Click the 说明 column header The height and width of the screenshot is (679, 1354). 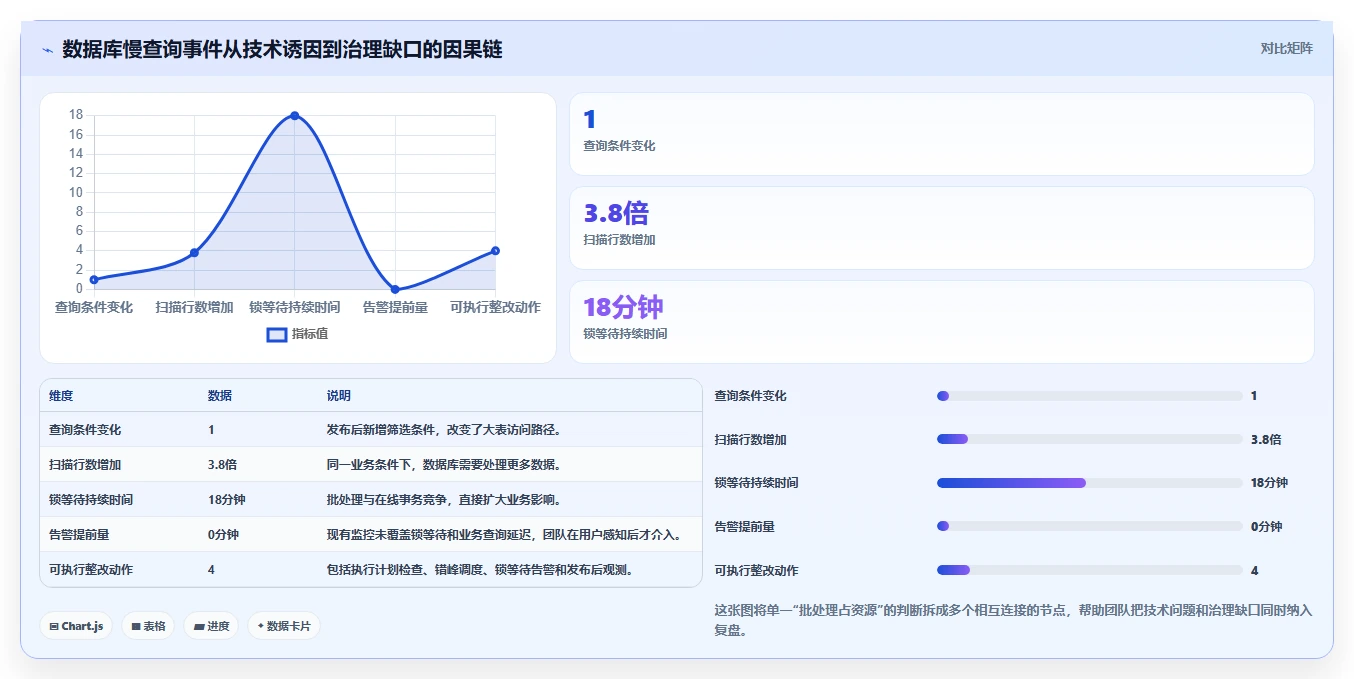tap(338, 396)
